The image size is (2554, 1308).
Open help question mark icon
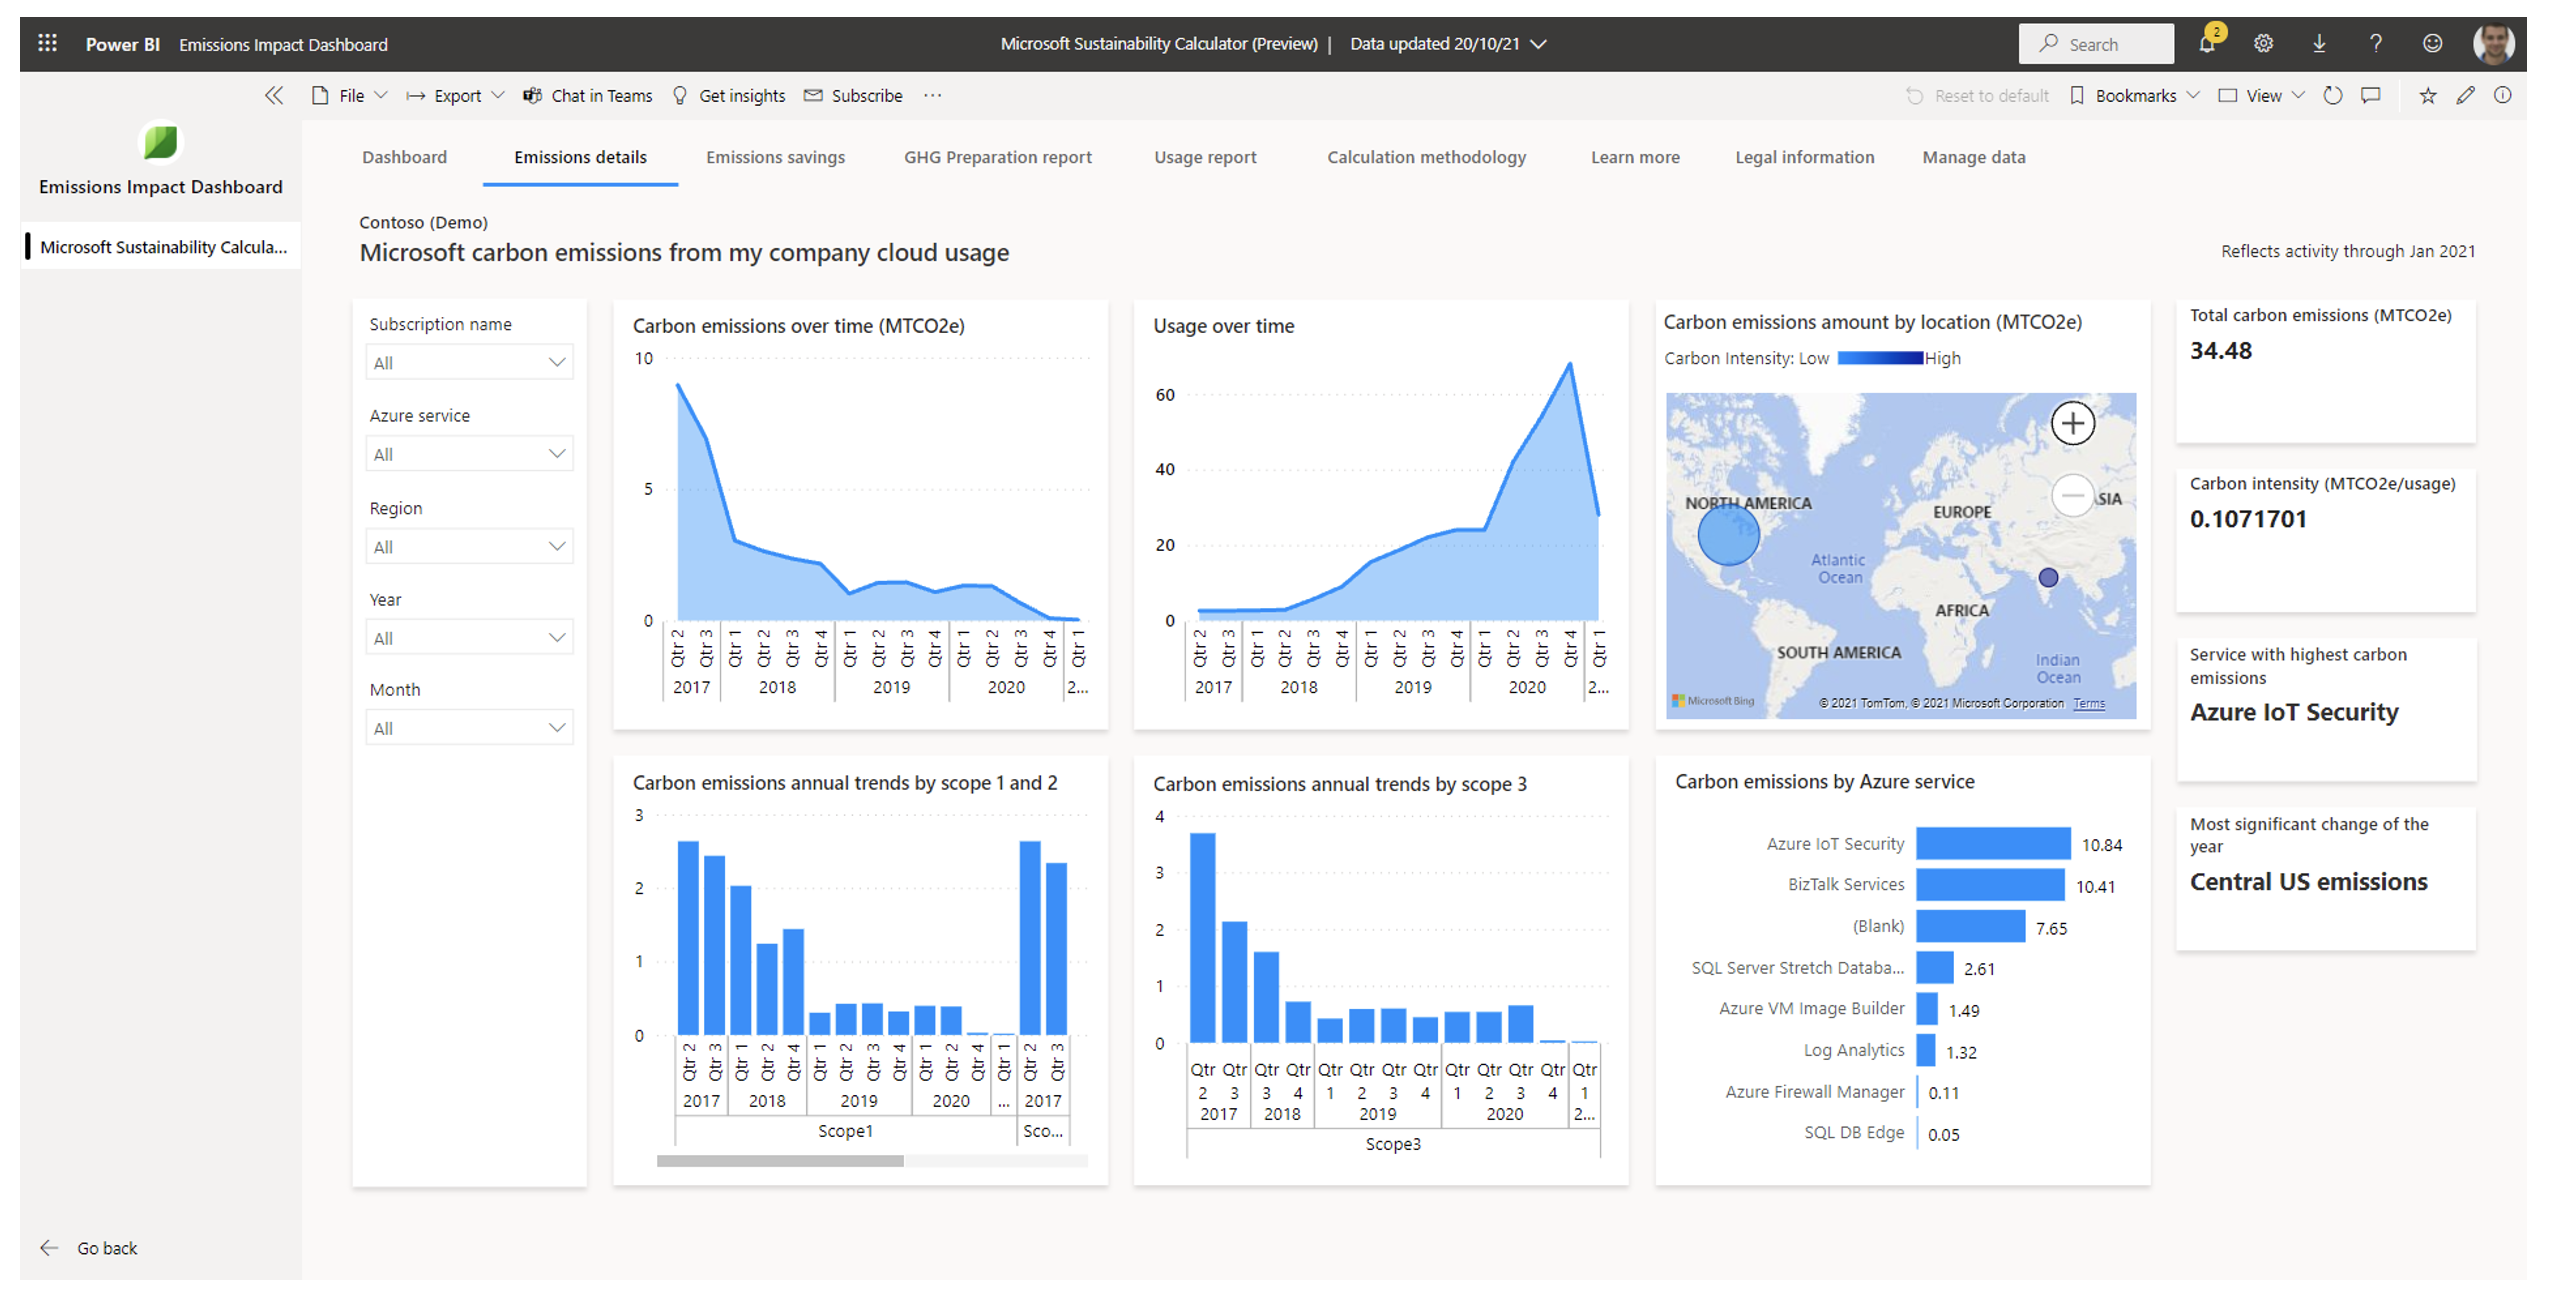(x=2375, y=43)
